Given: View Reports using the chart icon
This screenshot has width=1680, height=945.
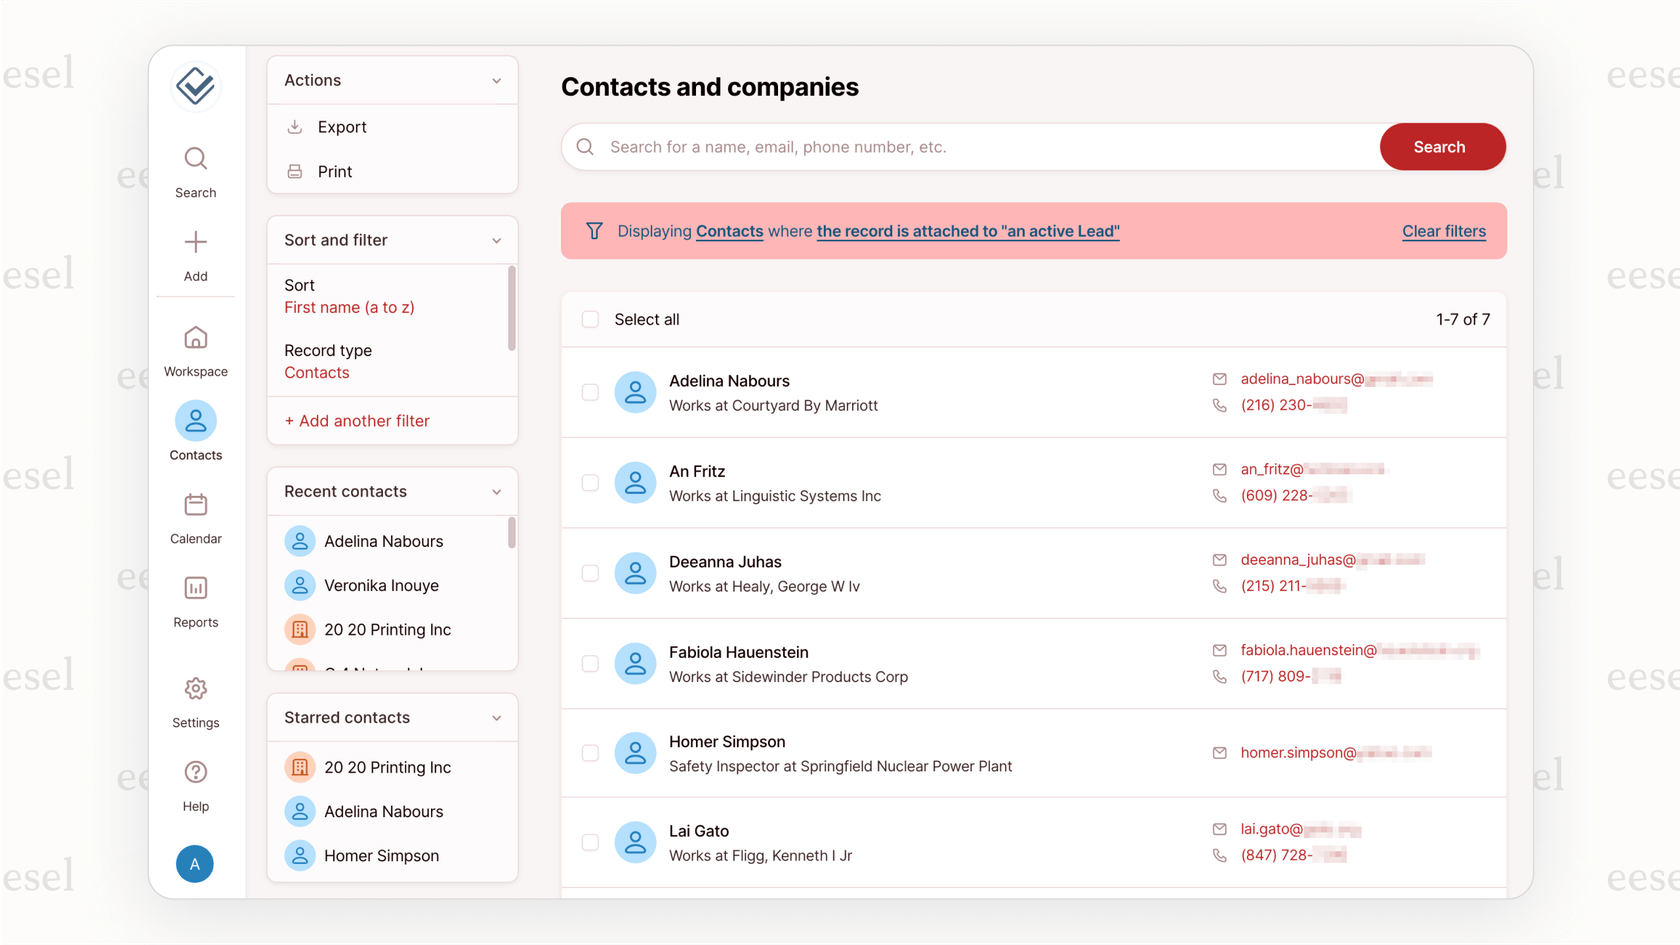Looking at the screenshot, I should pos(195,589).
